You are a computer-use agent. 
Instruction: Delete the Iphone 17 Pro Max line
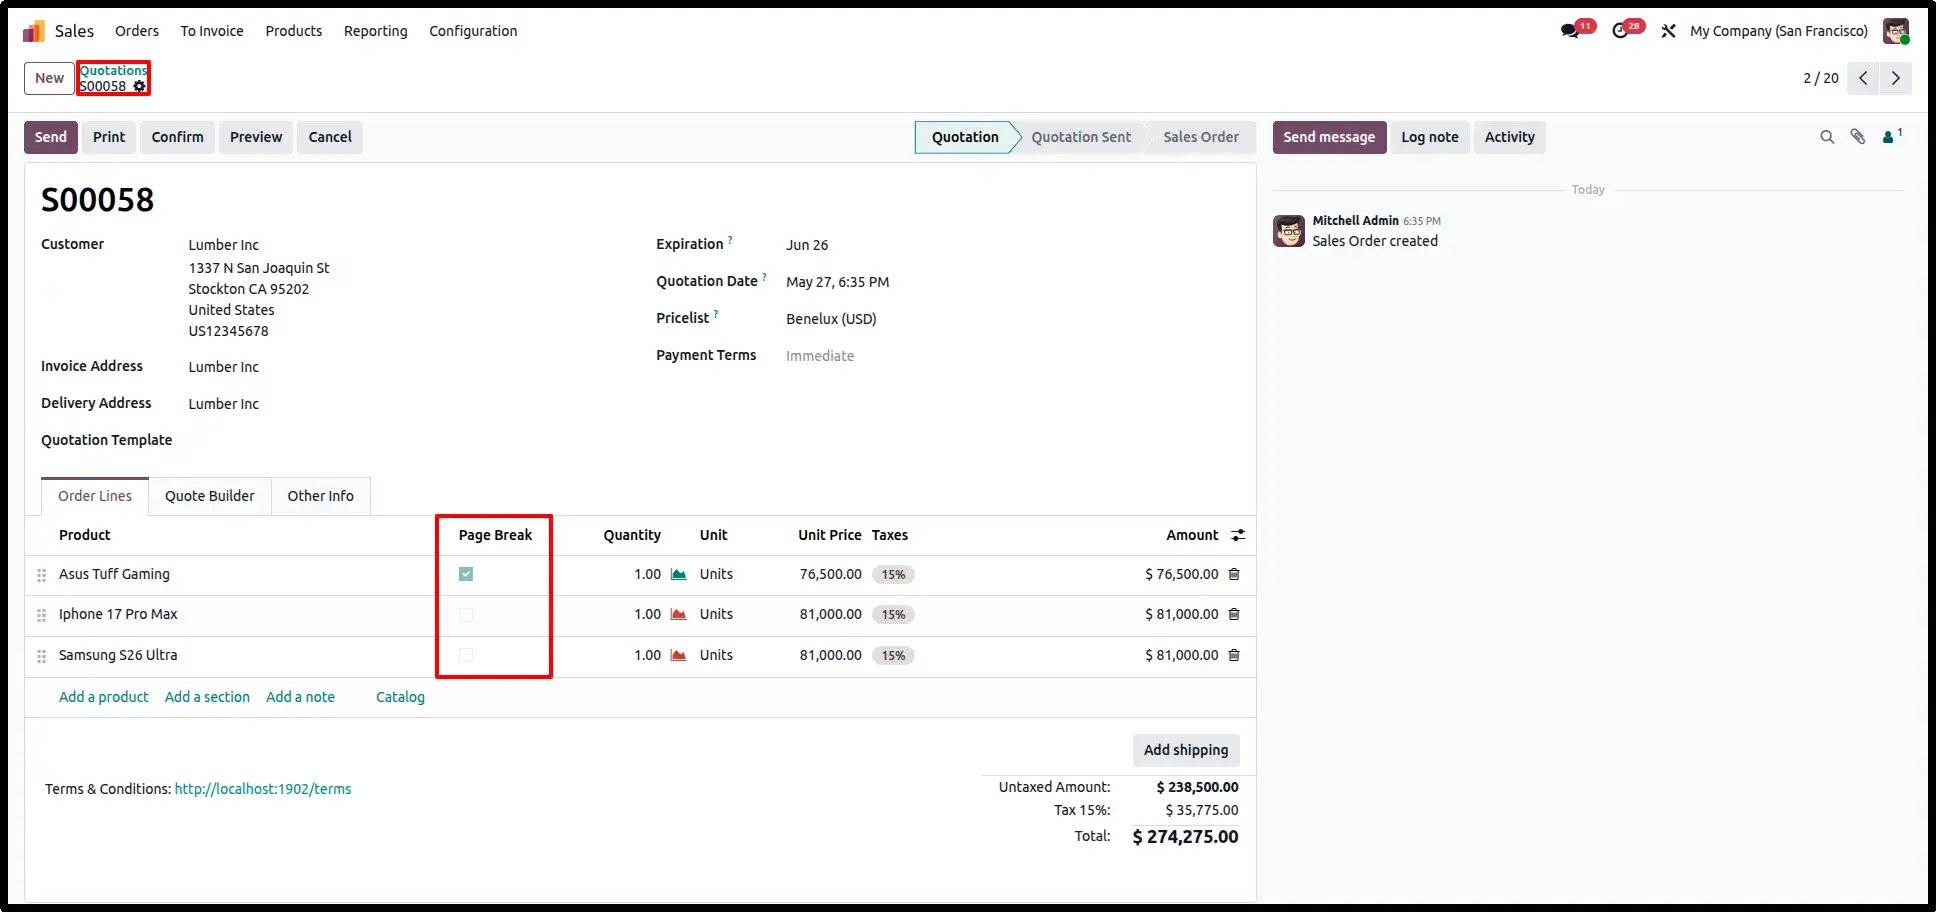pos(1234,614)
